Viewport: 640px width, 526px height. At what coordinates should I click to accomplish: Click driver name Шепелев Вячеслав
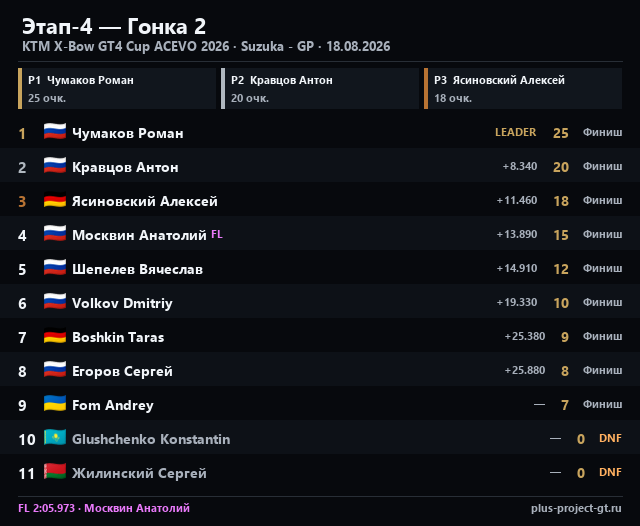[138, 269]
